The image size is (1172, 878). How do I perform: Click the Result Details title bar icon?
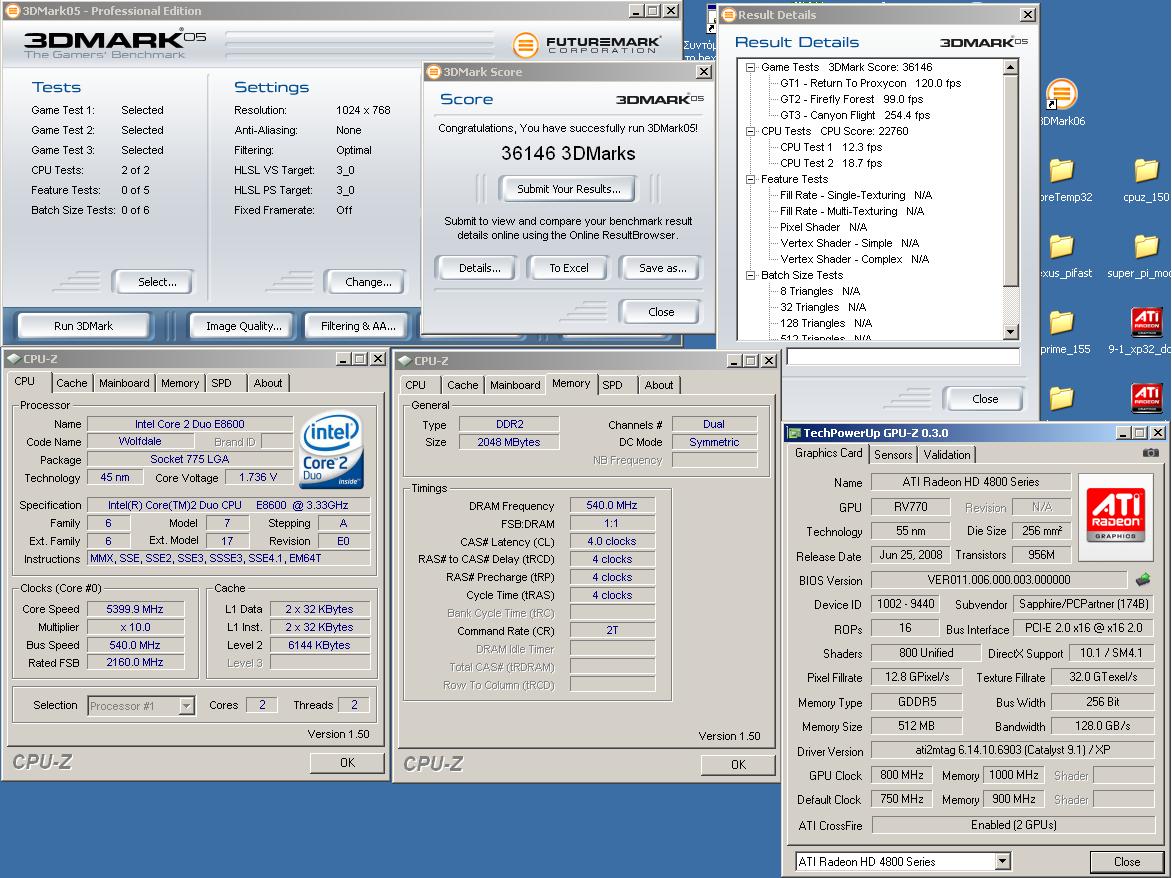point(729,14)
